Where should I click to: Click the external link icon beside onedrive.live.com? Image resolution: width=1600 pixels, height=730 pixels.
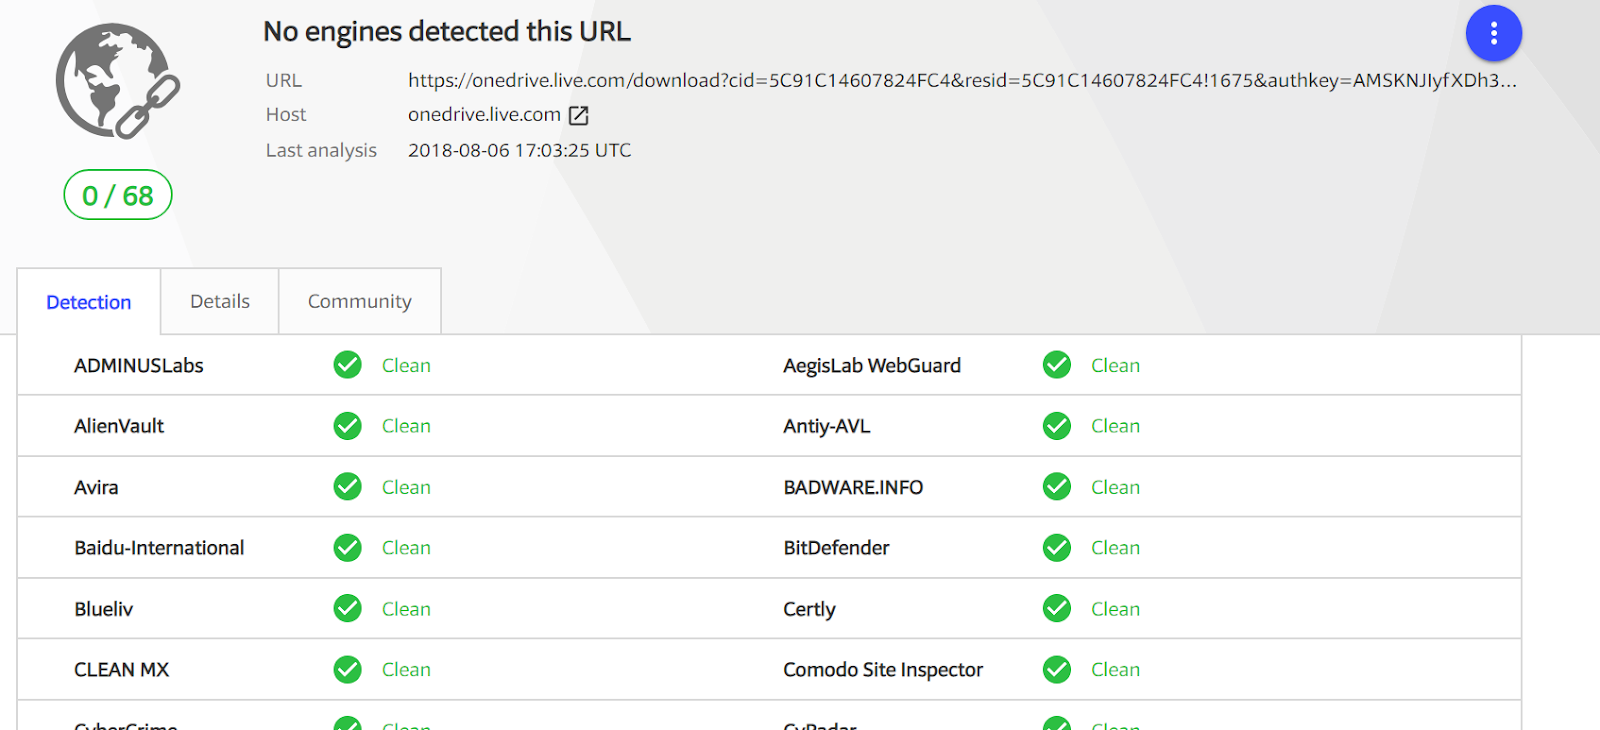579,116
